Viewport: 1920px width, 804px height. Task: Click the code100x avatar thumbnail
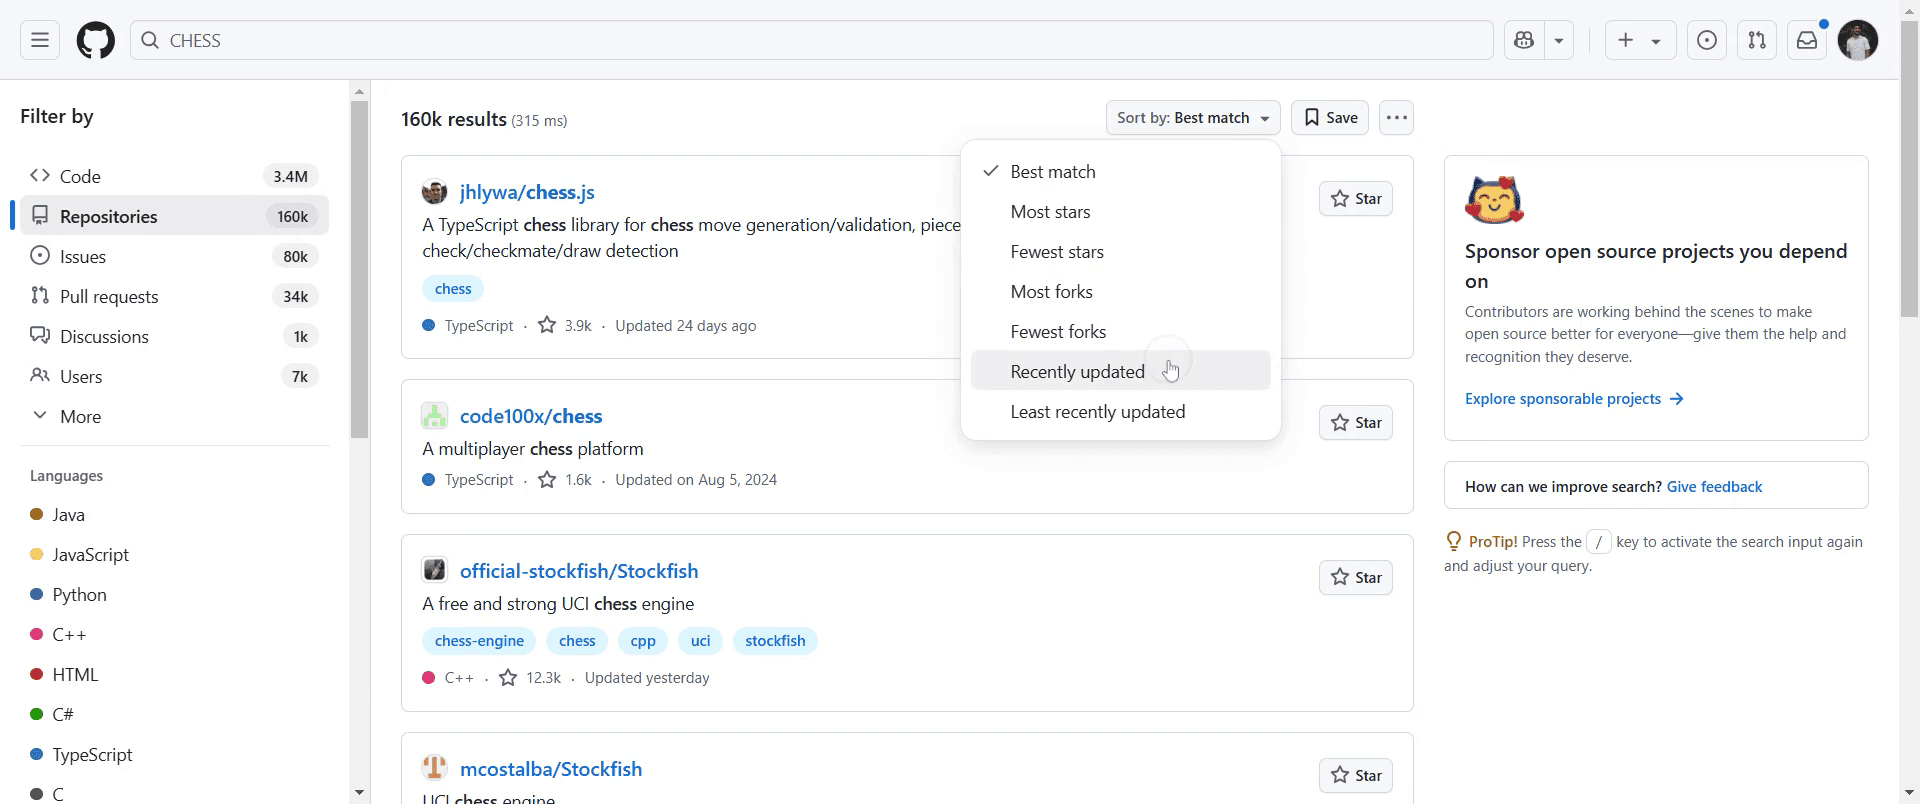[x=434, y=416]
